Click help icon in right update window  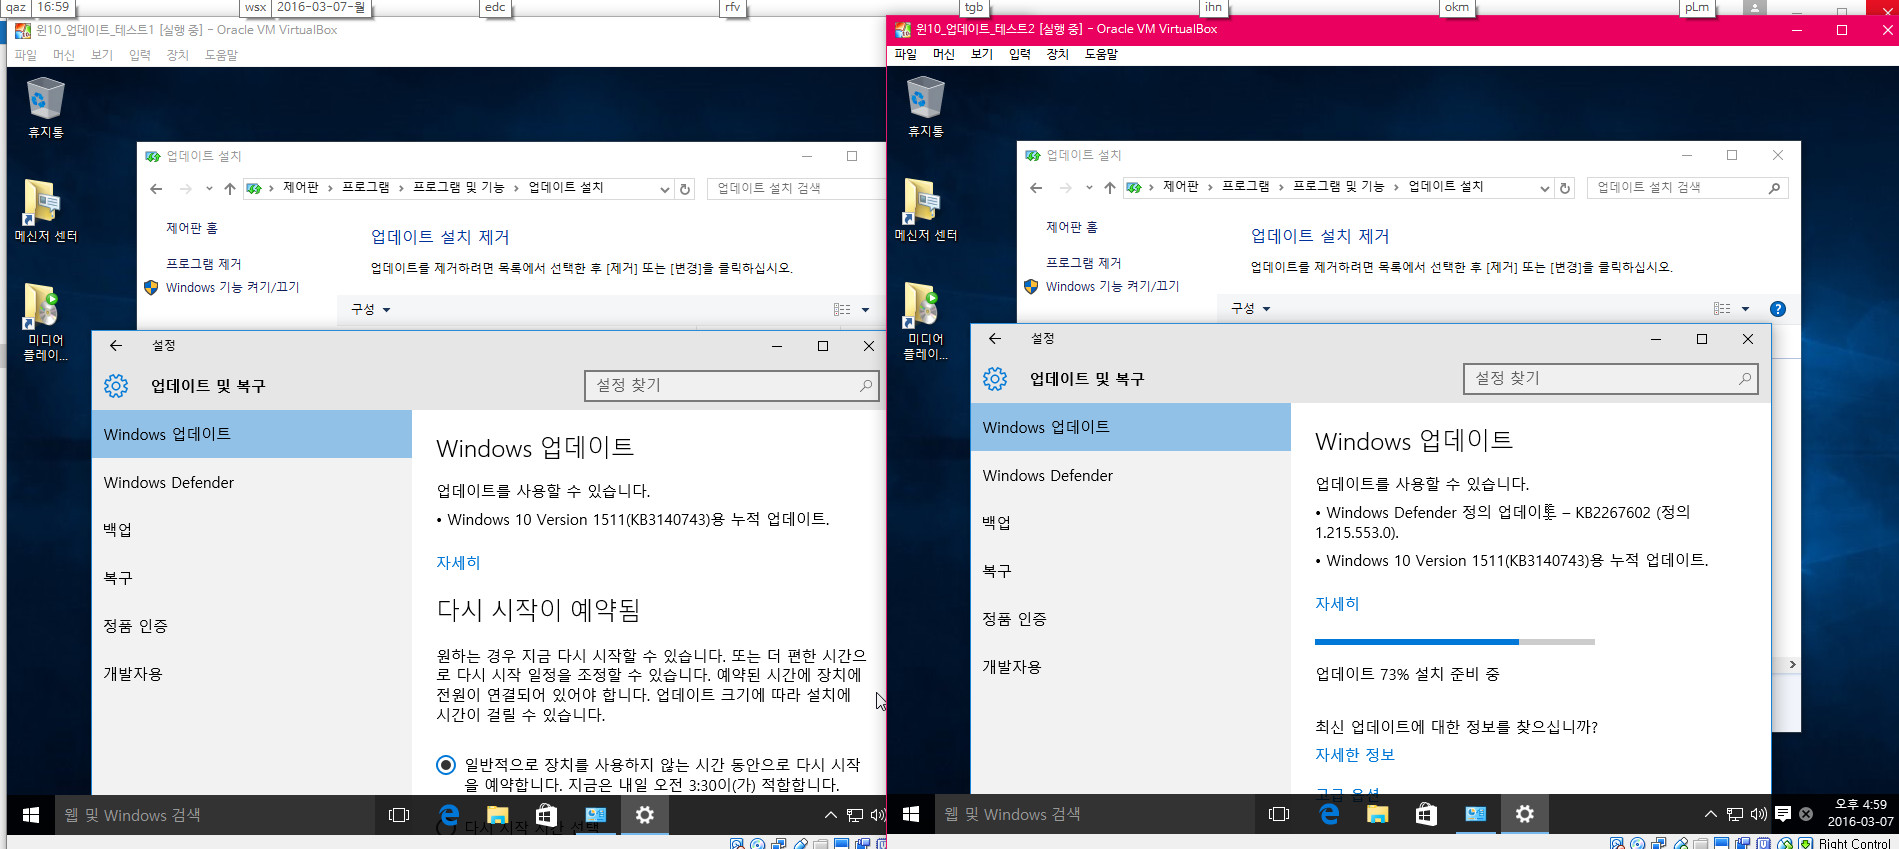[1778, 309]
